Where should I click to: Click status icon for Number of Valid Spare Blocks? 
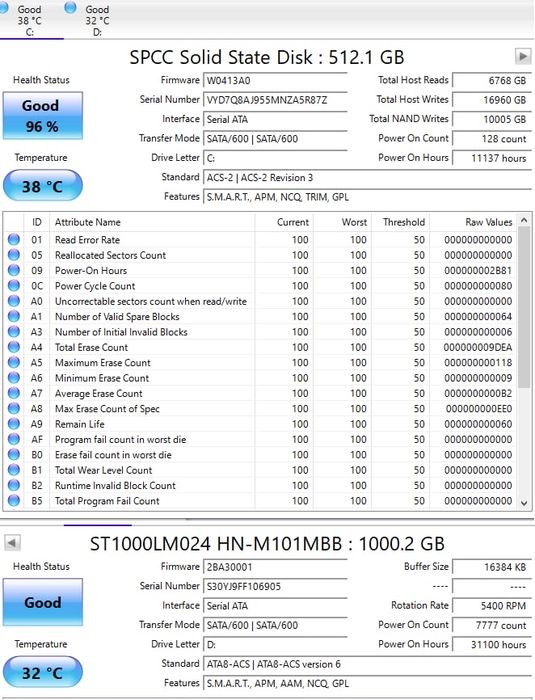tap(14, 316)
